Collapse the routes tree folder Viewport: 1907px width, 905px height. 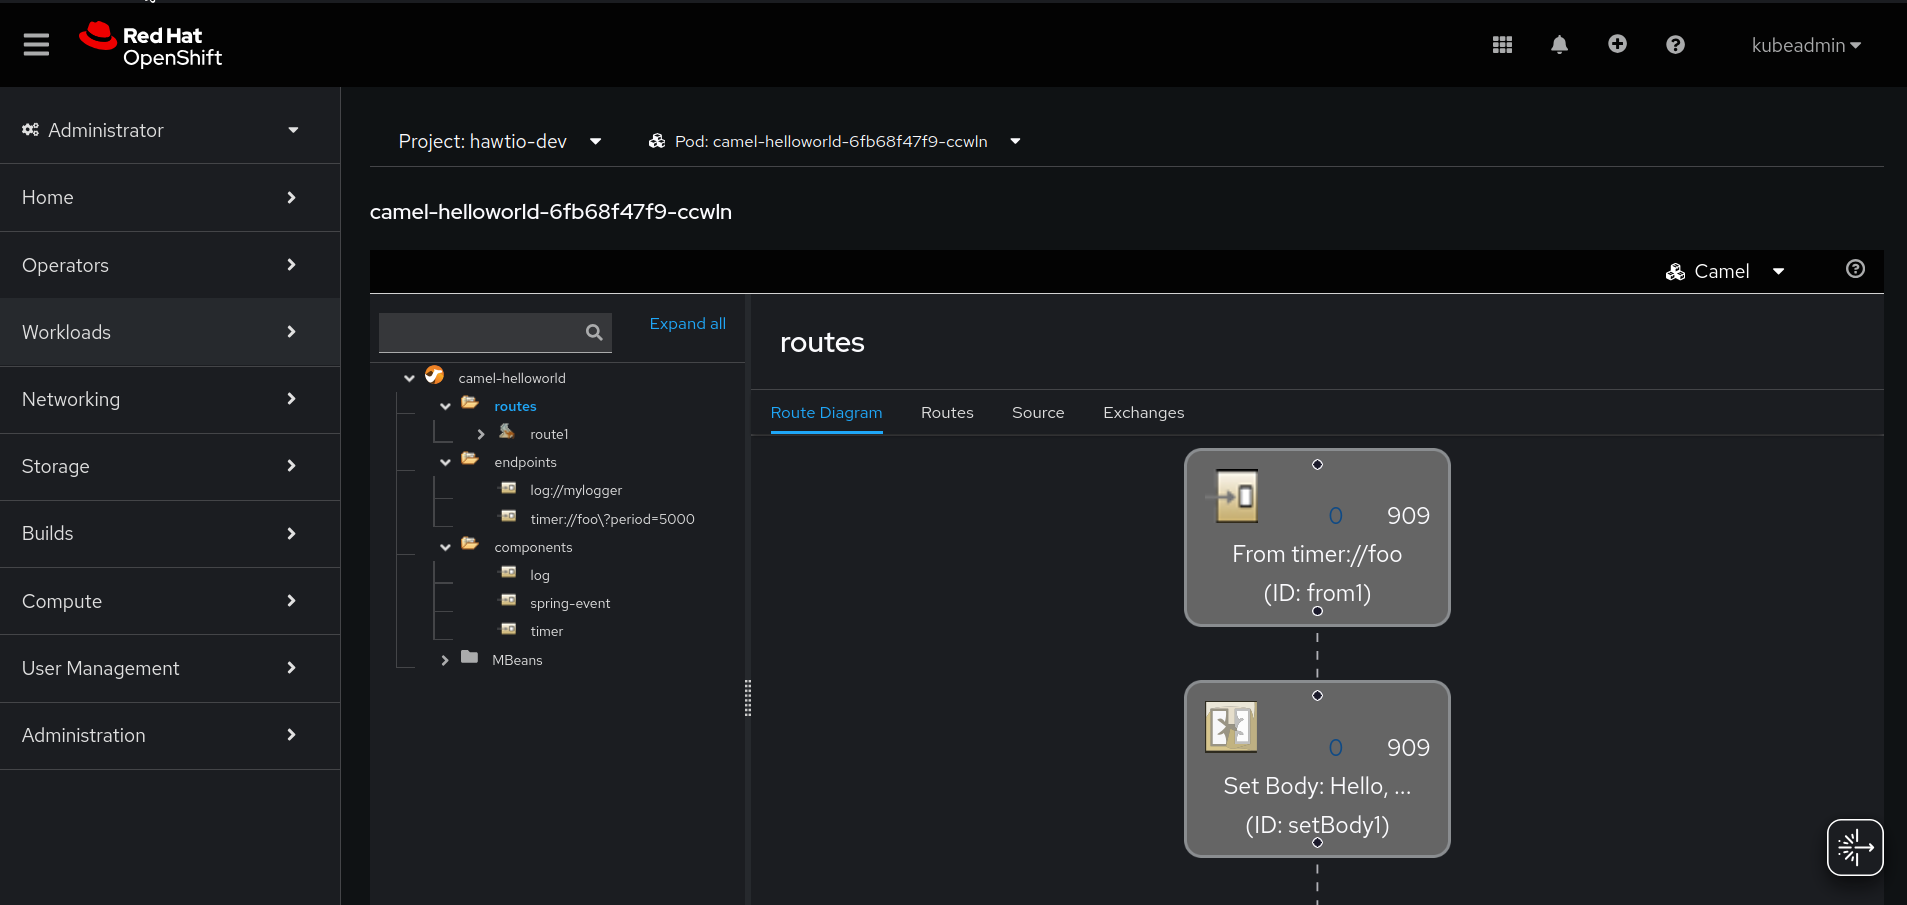pyautogui.click(x=445, y=406)
